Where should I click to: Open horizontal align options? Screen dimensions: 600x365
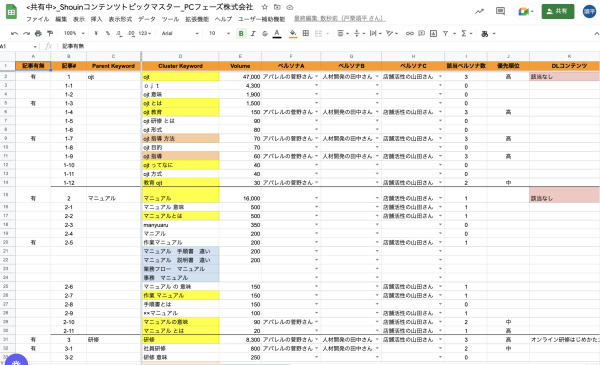(x=342, y=34)
